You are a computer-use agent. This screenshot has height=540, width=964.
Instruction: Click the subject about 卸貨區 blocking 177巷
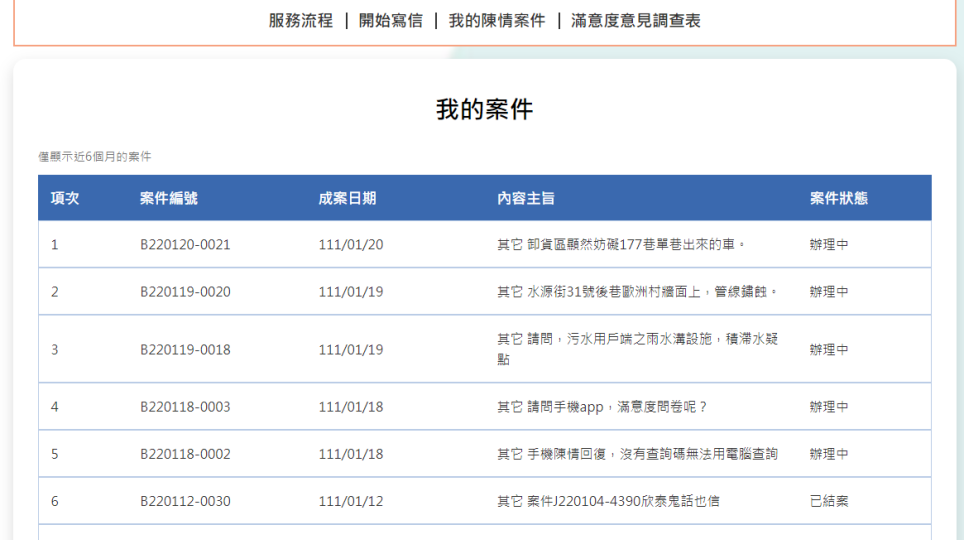[x=621, y=244]
